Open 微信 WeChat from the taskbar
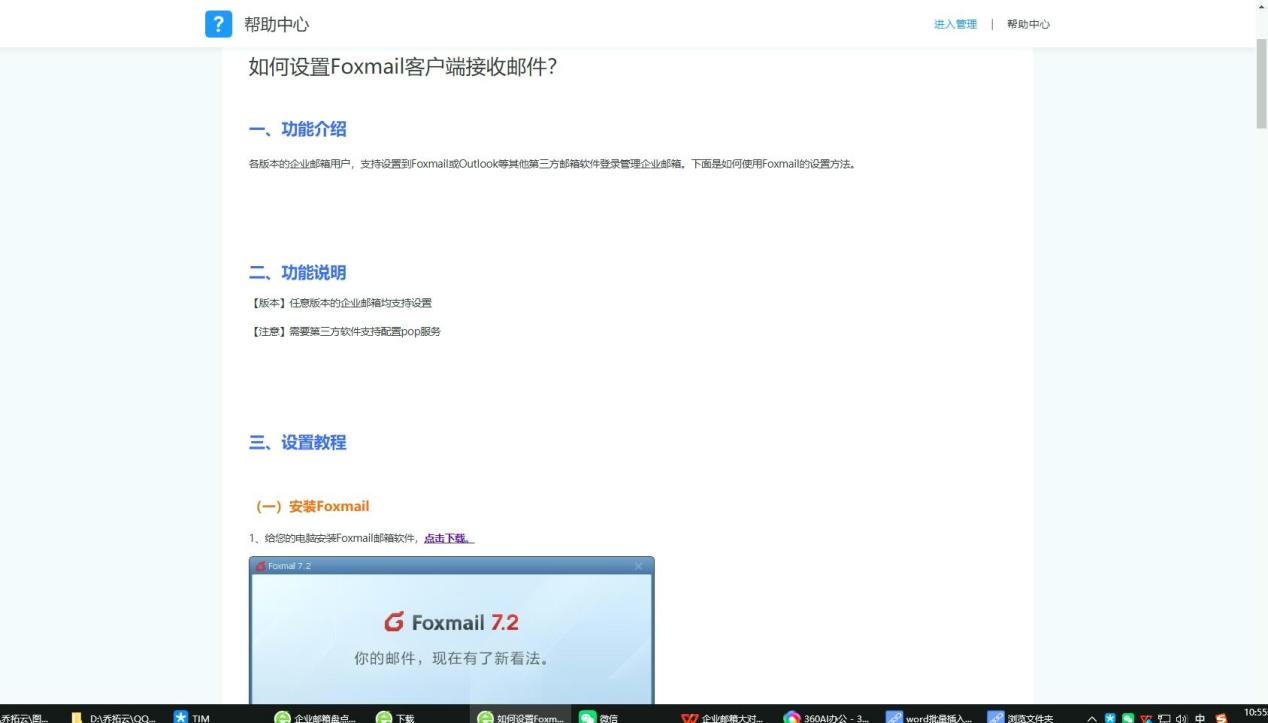 click(599, 717)
